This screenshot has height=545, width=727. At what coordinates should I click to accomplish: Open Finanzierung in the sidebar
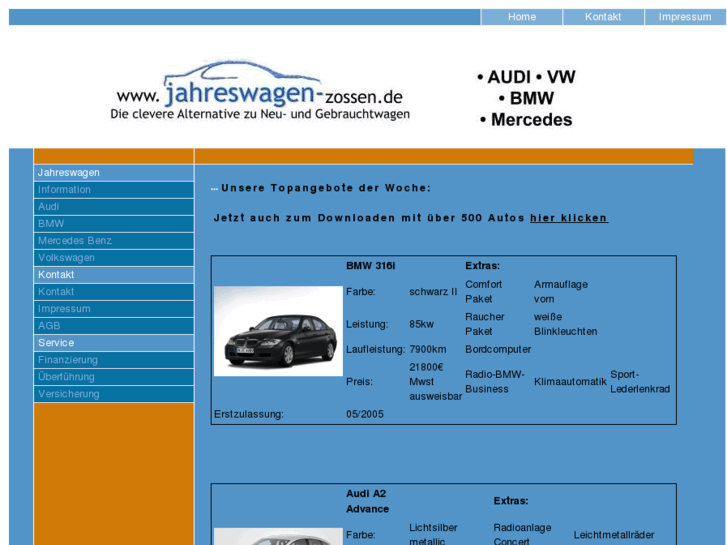point(114,360)
